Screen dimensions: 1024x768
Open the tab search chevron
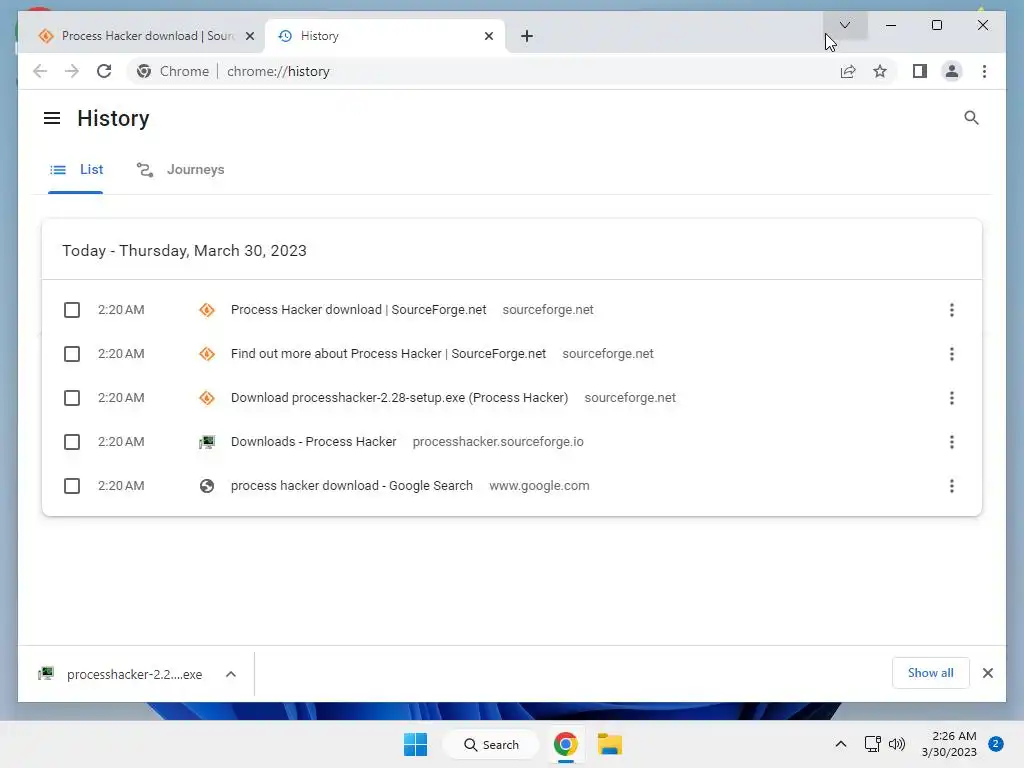pos(844,25)
